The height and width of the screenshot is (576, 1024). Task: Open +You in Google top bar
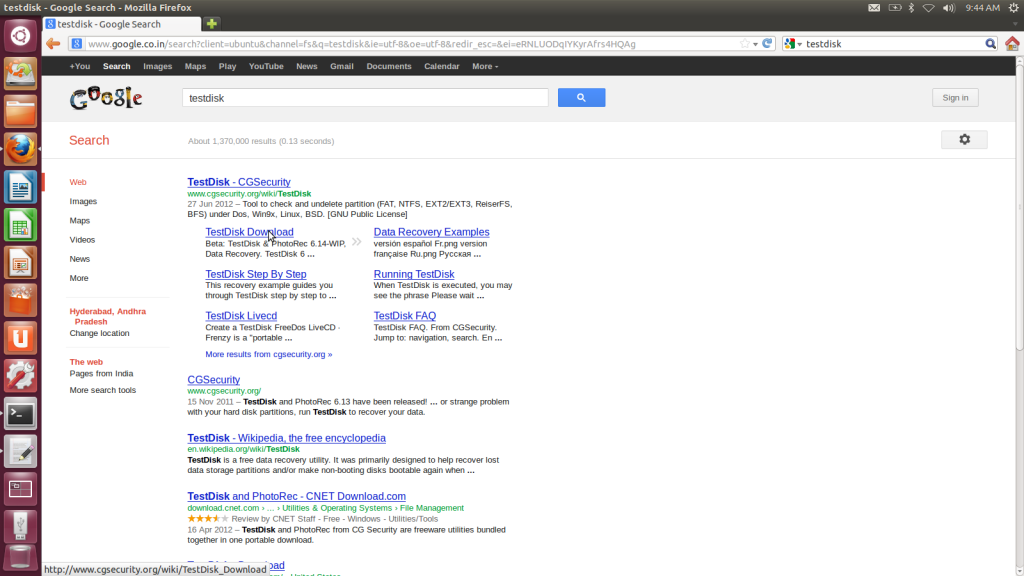coord(80,66)
